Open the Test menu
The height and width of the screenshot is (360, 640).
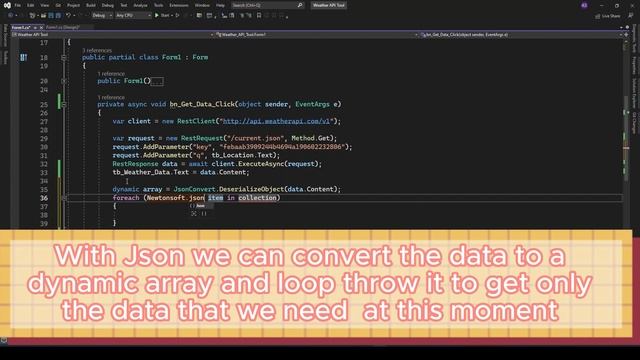pyautogui.click(x=124, y=5)
